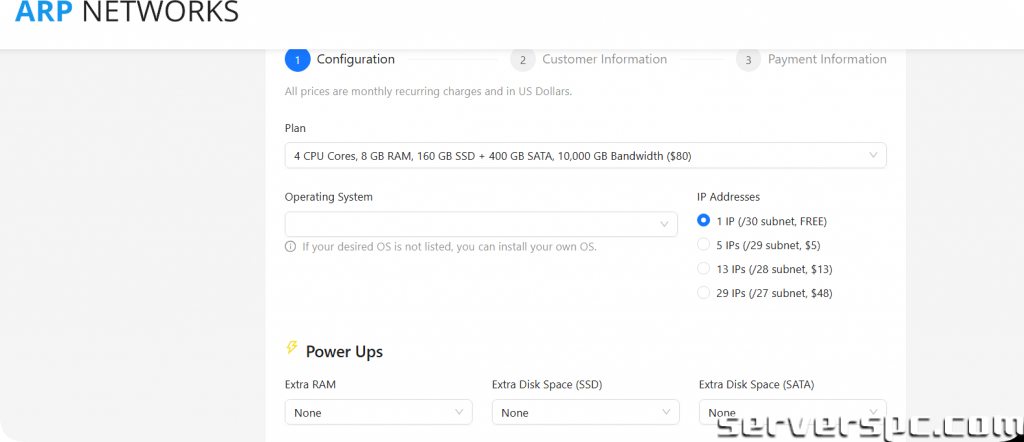Click the info icon below Operating System
The image size is (1024, 442).
click(x=291, y=246)
